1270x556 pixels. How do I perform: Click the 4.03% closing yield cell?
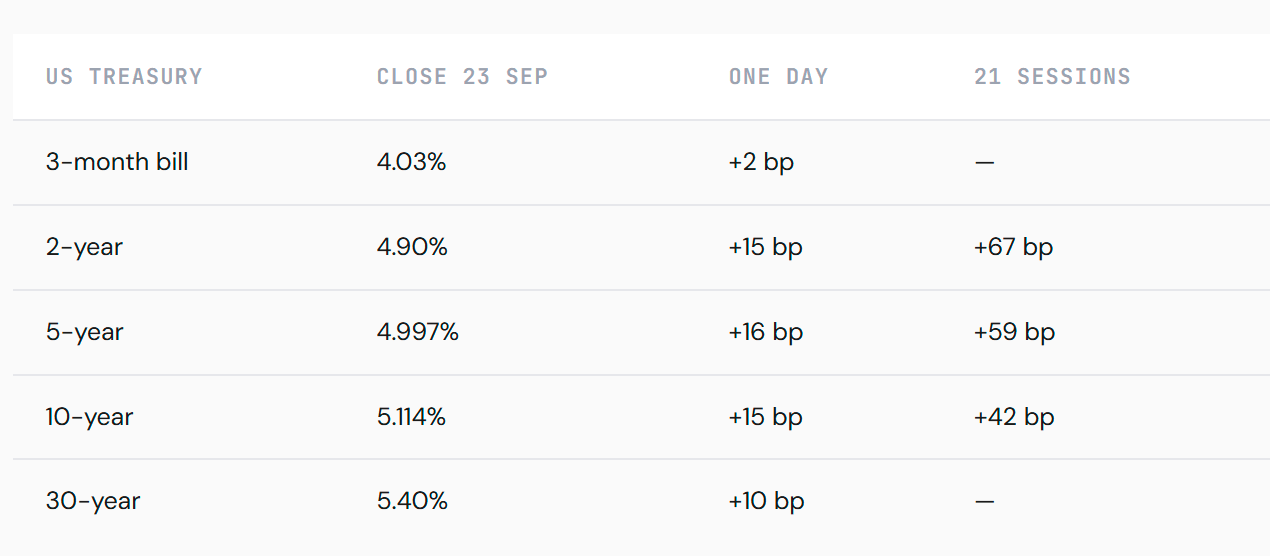click(x=411, y=162)
